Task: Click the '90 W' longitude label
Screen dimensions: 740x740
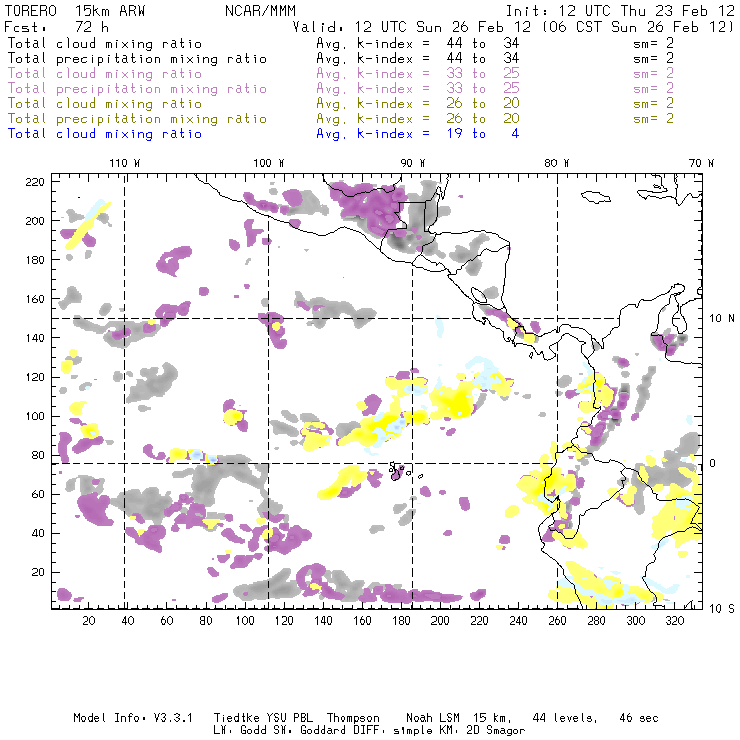Action: pyautogui.click(x=413, y=163)
